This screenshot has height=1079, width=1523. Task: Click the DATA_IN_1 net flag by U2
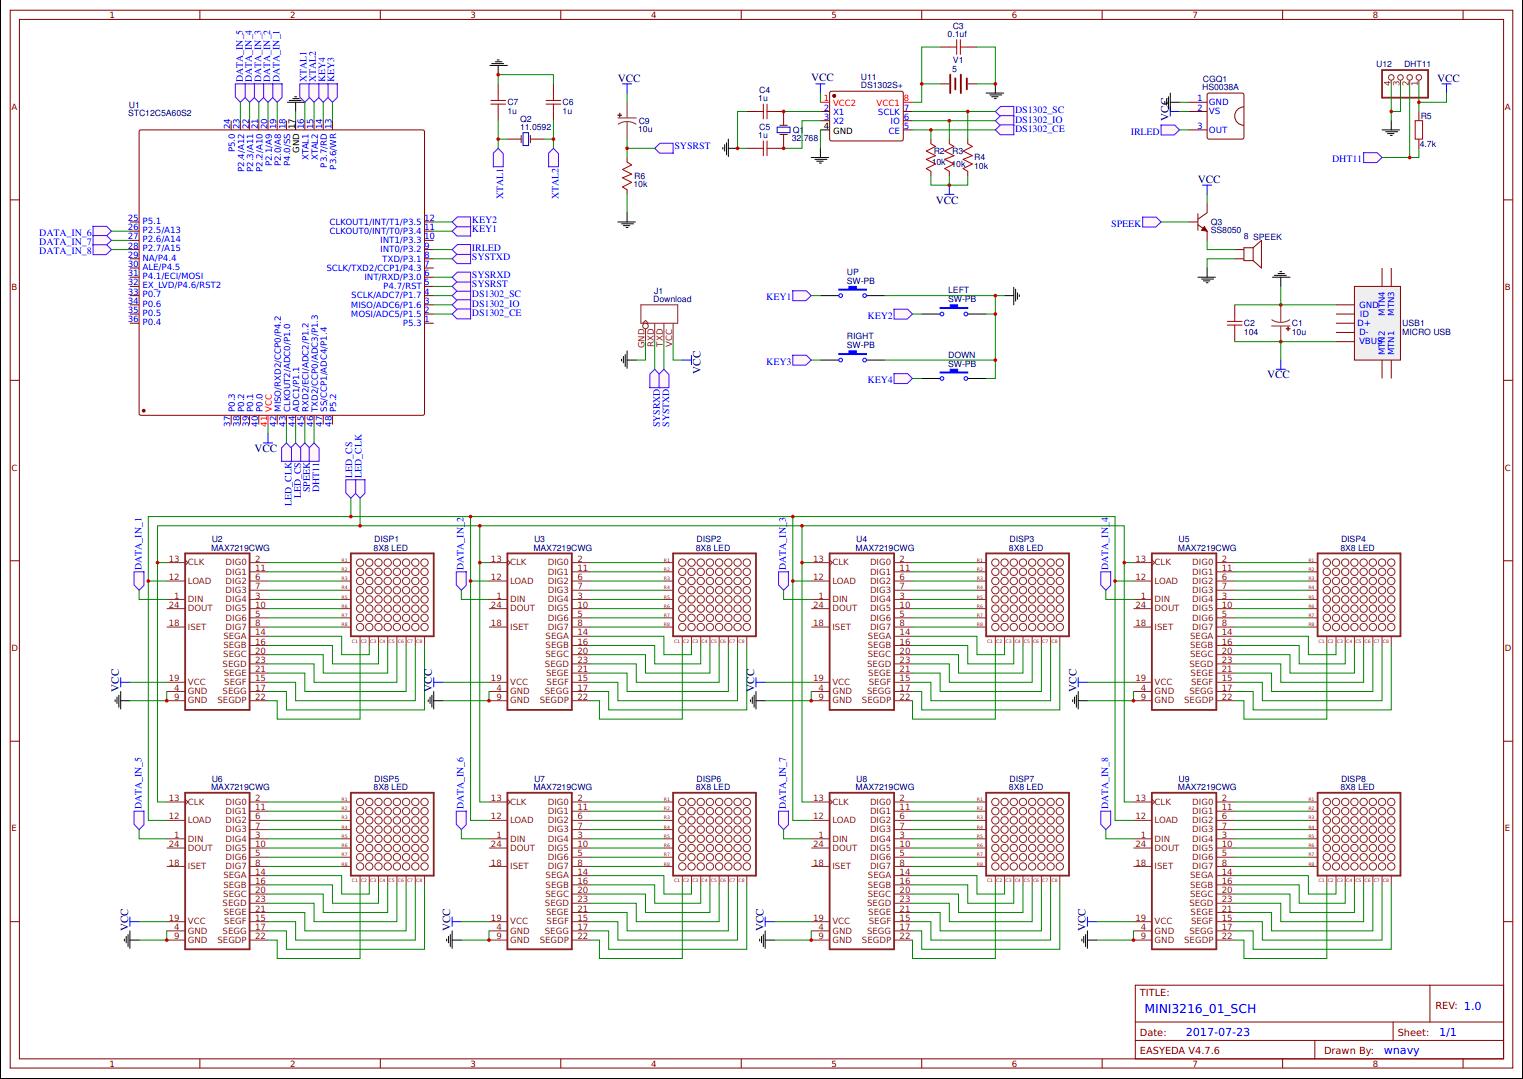[x=138, y=556]
